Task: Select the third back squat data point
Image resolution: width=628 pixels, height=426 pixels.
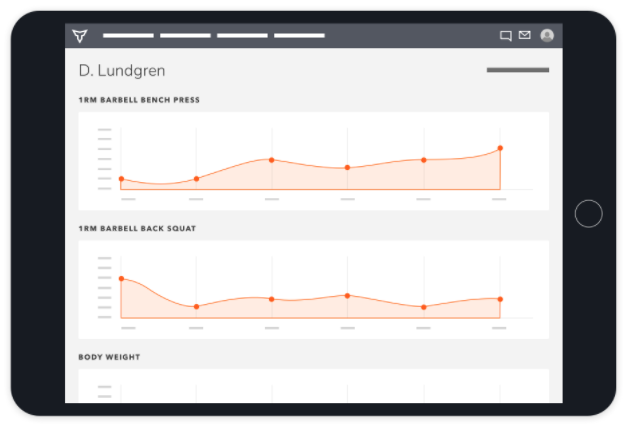Action: (272, 299)
